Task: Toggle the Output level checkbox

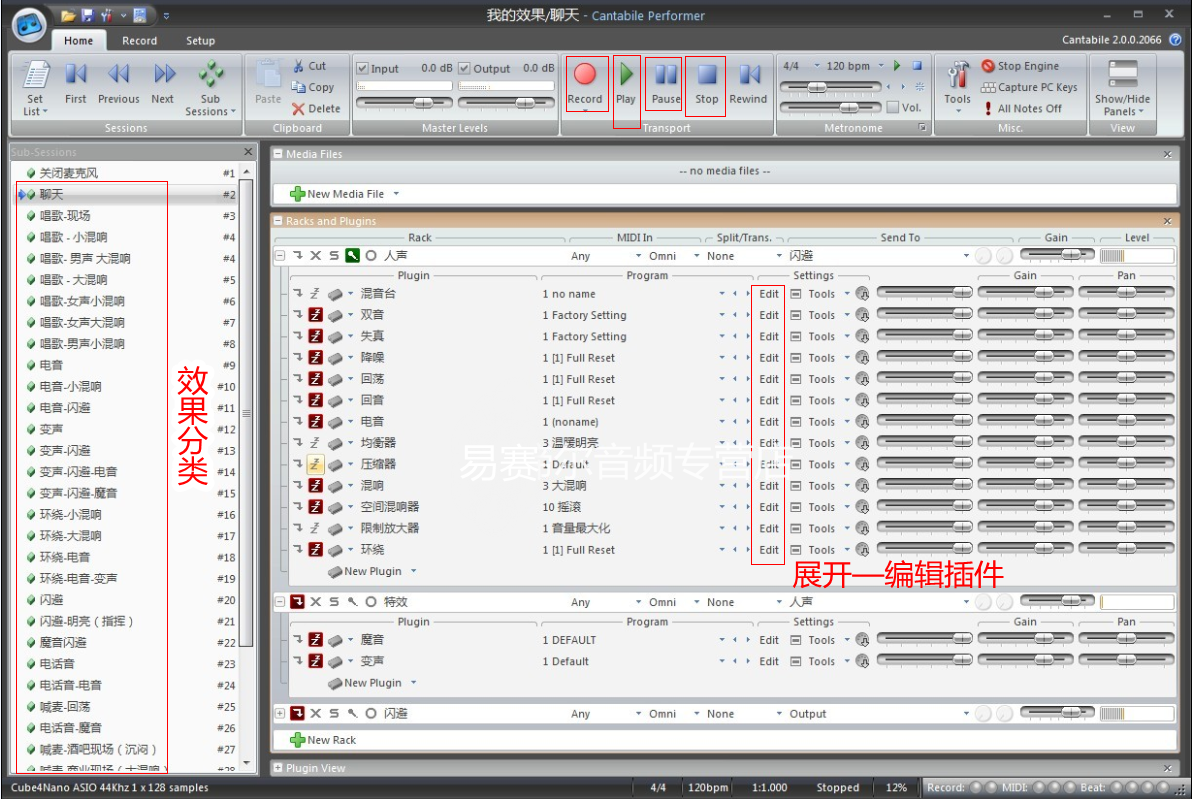Action: [x=464, y=68]
